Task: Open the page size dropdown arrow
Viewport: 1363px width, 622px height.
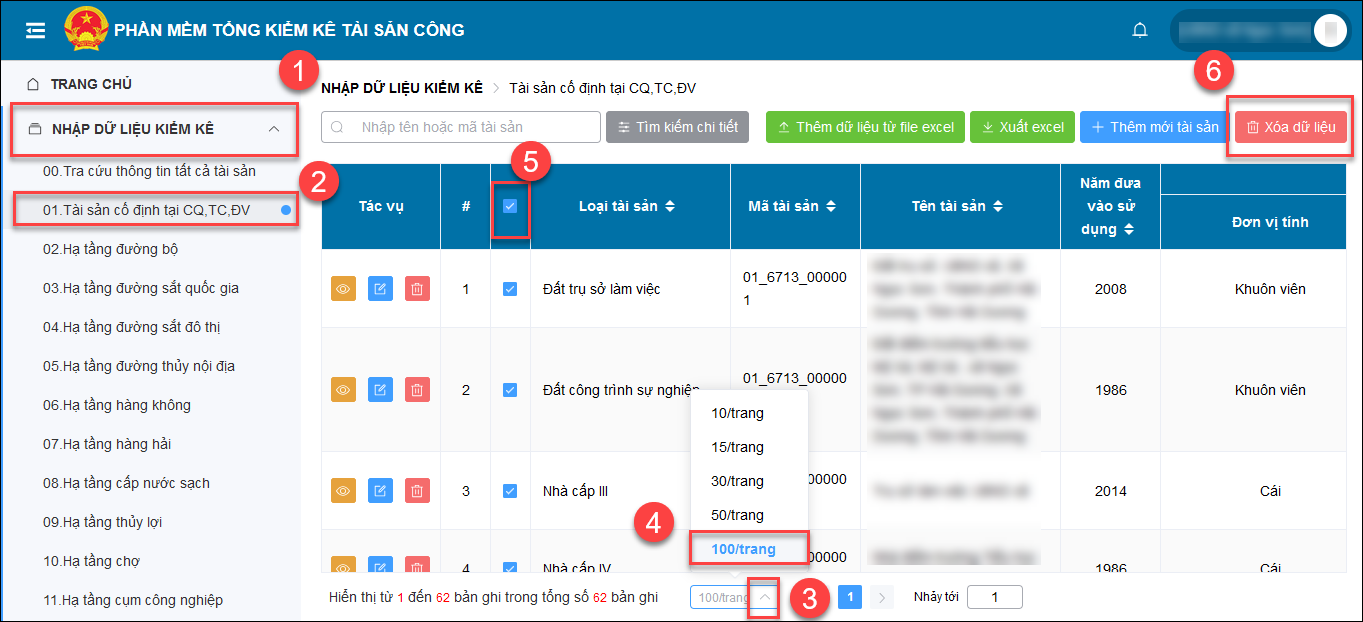Action: click(764, 597)
